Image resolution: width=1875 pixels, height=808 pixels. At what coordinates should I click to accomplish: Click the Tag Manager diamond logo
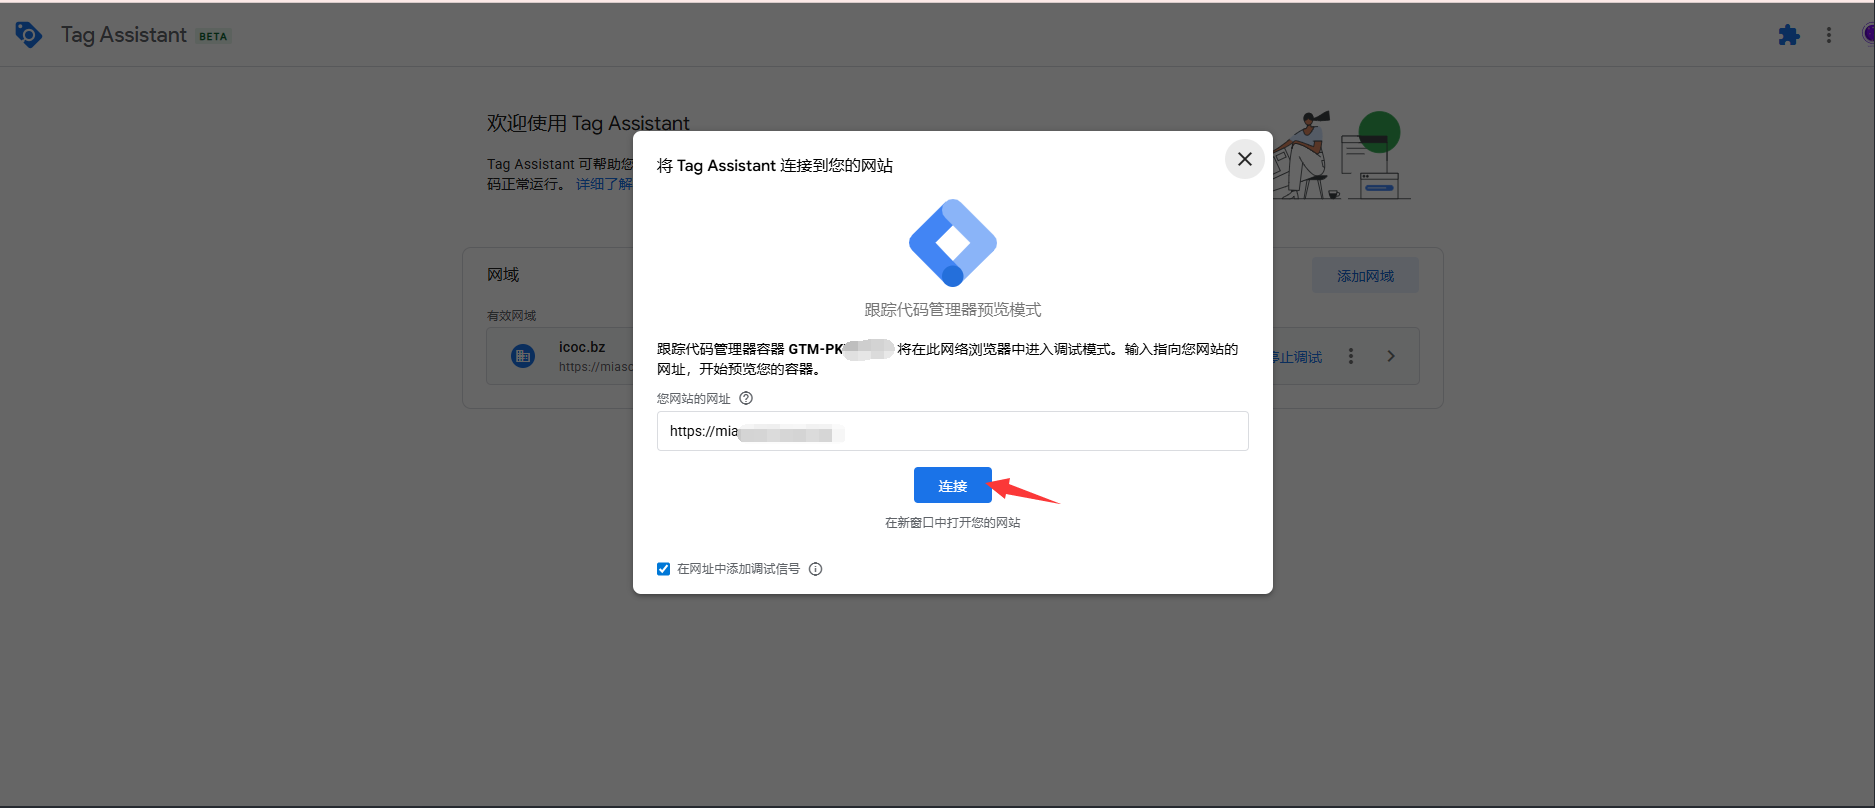[953, 243]
